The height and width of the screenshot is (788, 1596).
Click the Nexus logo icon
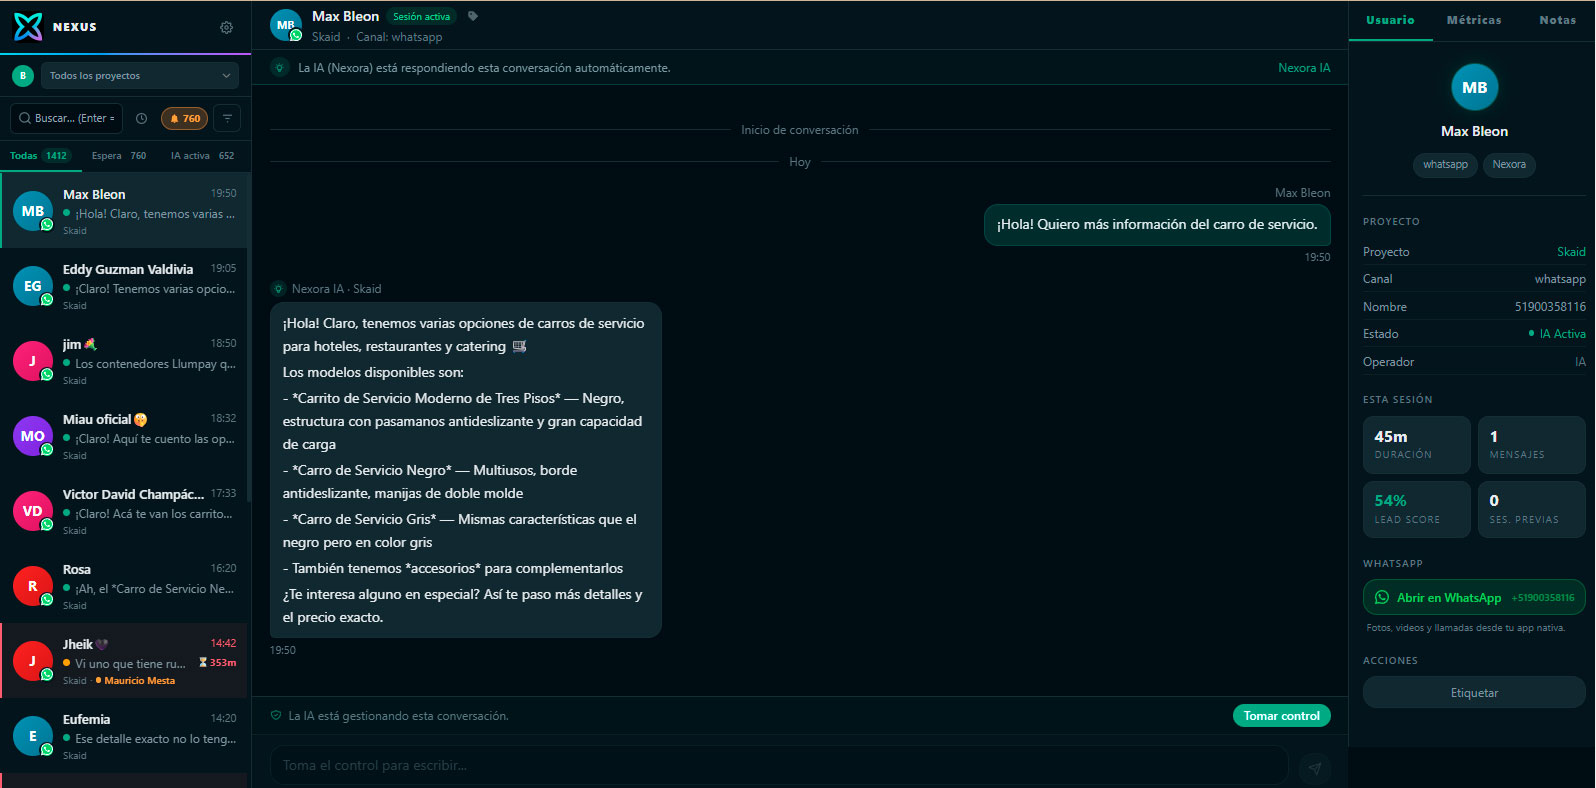(28, 27)
